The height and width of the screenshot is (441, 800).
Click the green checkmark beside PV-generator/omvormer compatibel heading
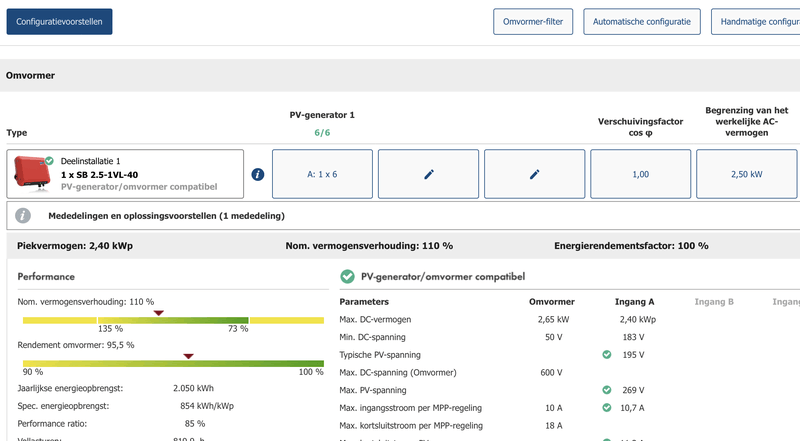coord(347,276)
